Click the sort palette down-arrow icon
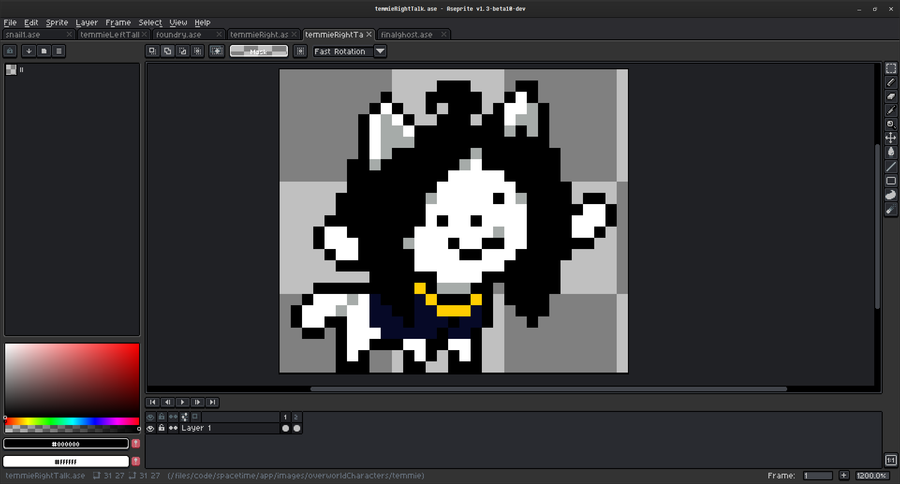This screenshot has width=900, height=484. pos(28,51)
